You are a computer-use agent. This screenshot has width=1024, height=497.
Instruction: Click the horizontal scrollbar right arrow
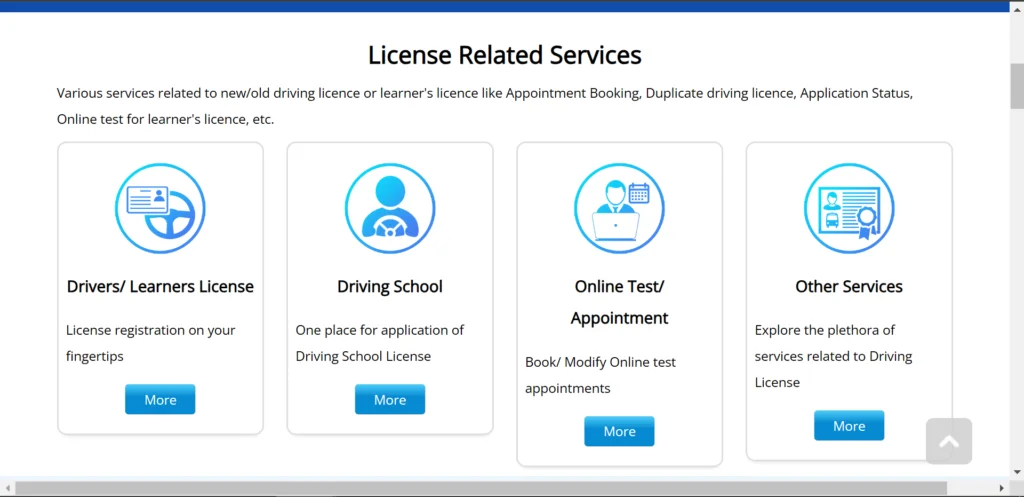[x=1002, y=489]
